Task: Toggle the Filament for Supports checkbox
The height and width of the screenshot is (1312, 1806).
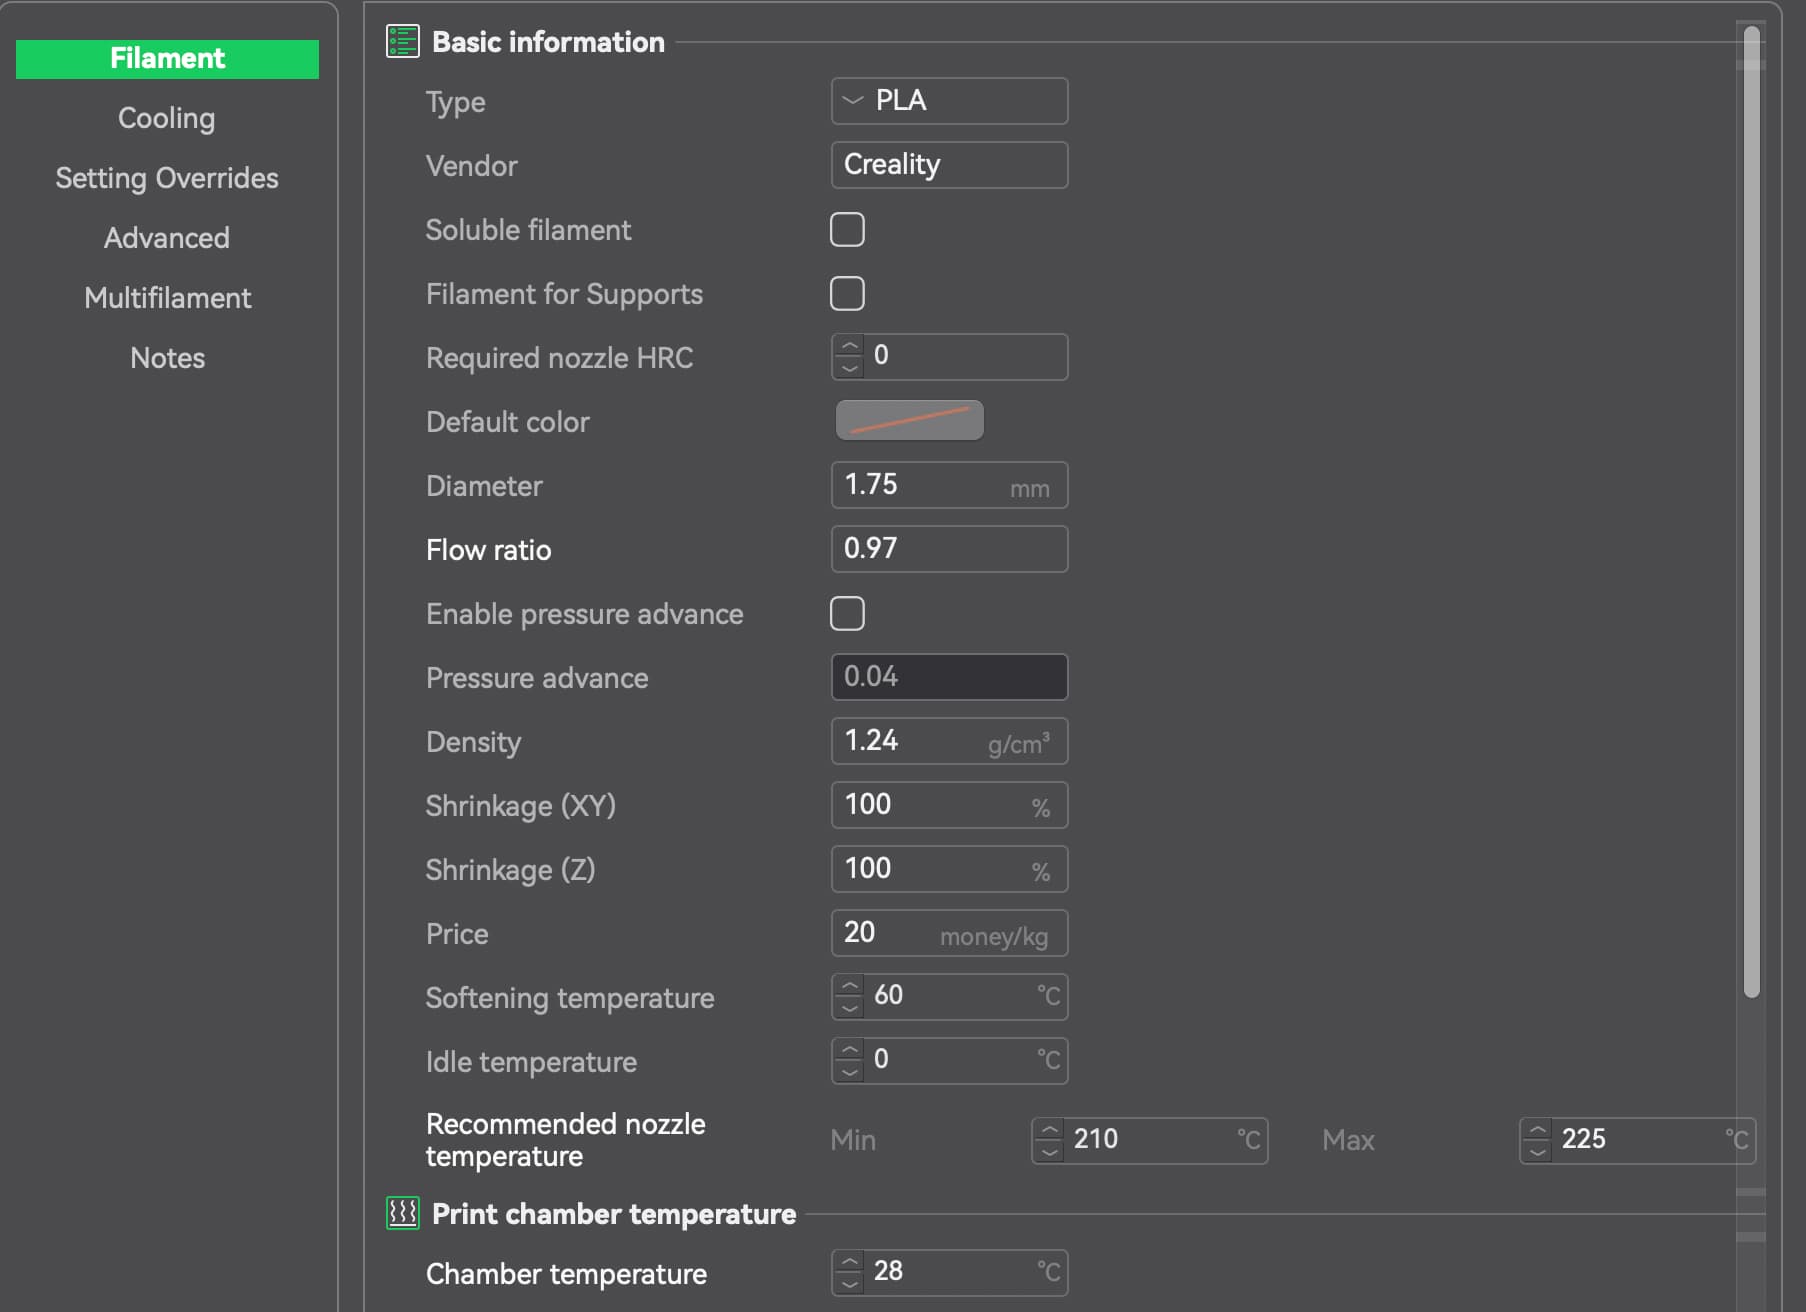Action: point(847,294)
